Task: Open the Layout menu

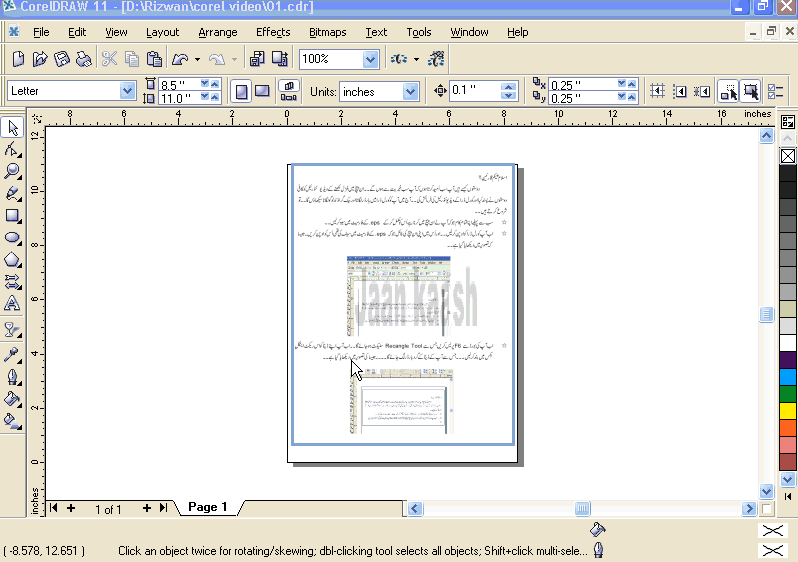Action: (x=162, y=32)
